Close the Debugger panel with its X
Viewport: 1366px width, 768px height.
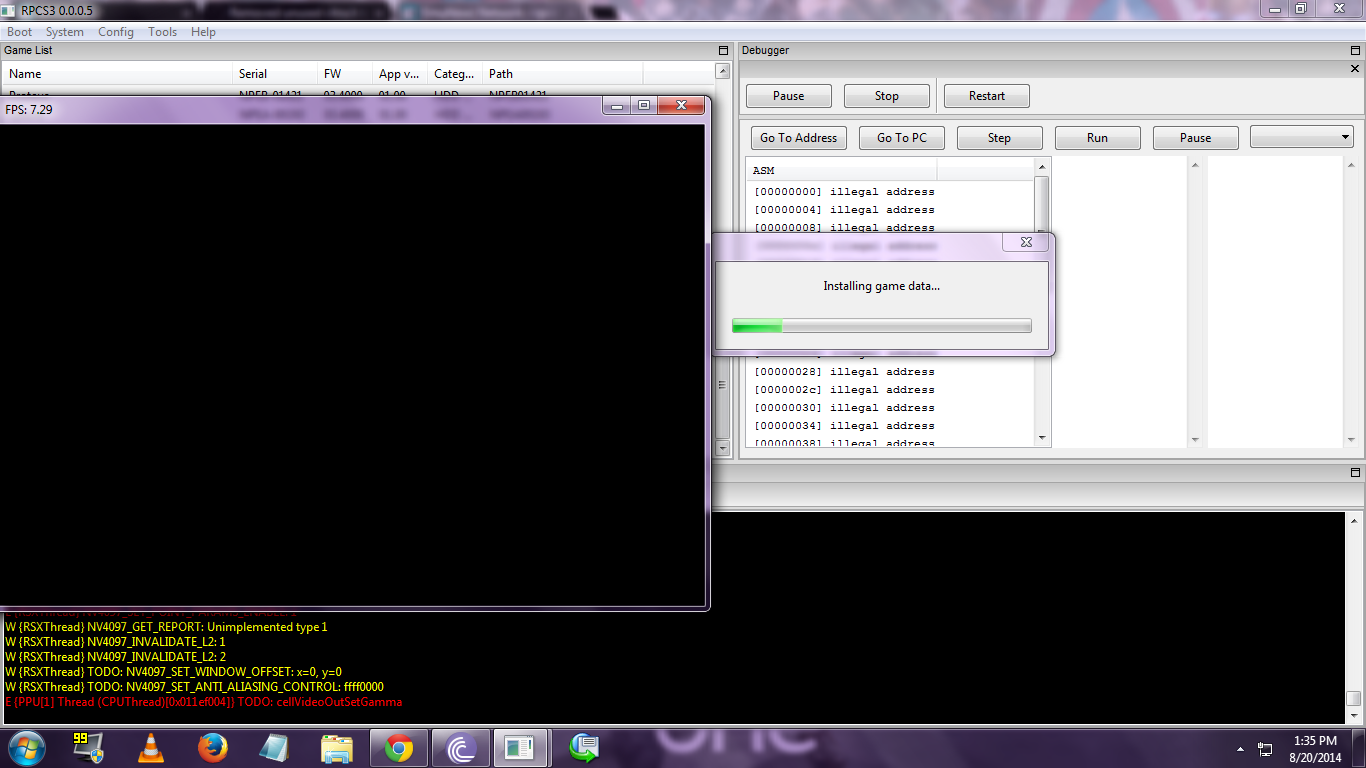1355,69
